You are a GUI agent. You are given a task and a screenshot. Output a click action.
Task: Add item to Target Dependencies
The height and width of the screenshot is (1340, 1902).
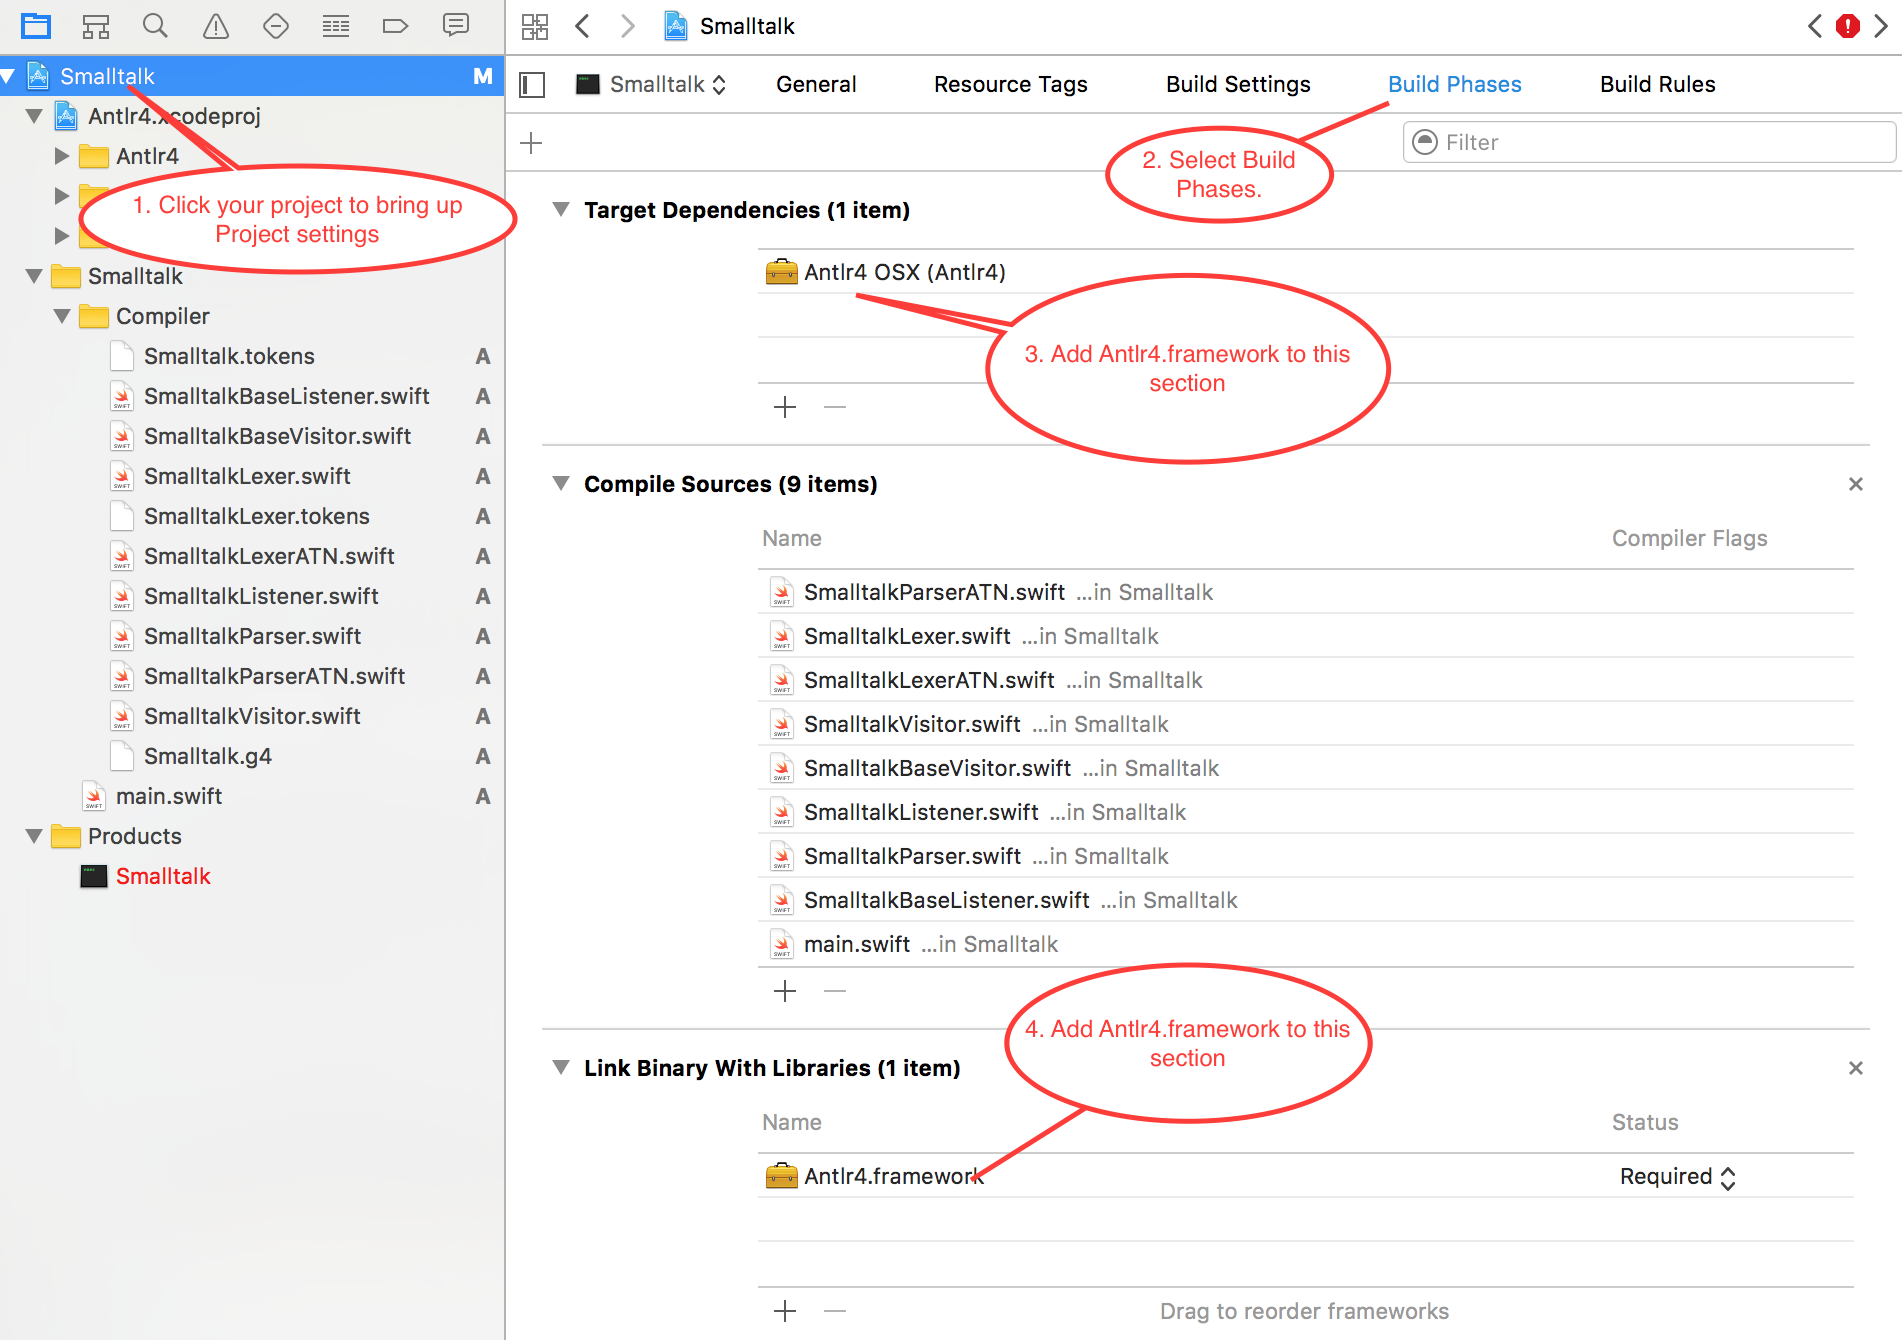pyautogui.click(x=785, y=407)
